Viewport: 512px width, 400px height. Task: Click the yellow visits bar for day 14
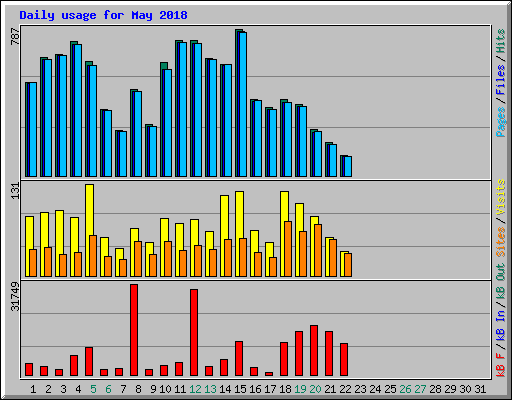(224, 217)
